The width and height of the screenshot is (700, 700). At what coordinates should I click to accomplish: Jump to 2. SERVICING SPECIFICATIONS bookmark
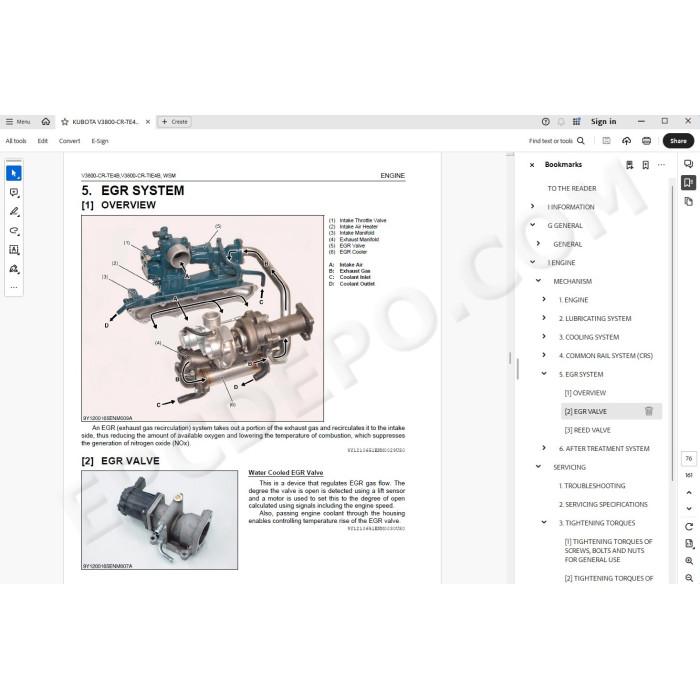point(603,504)
